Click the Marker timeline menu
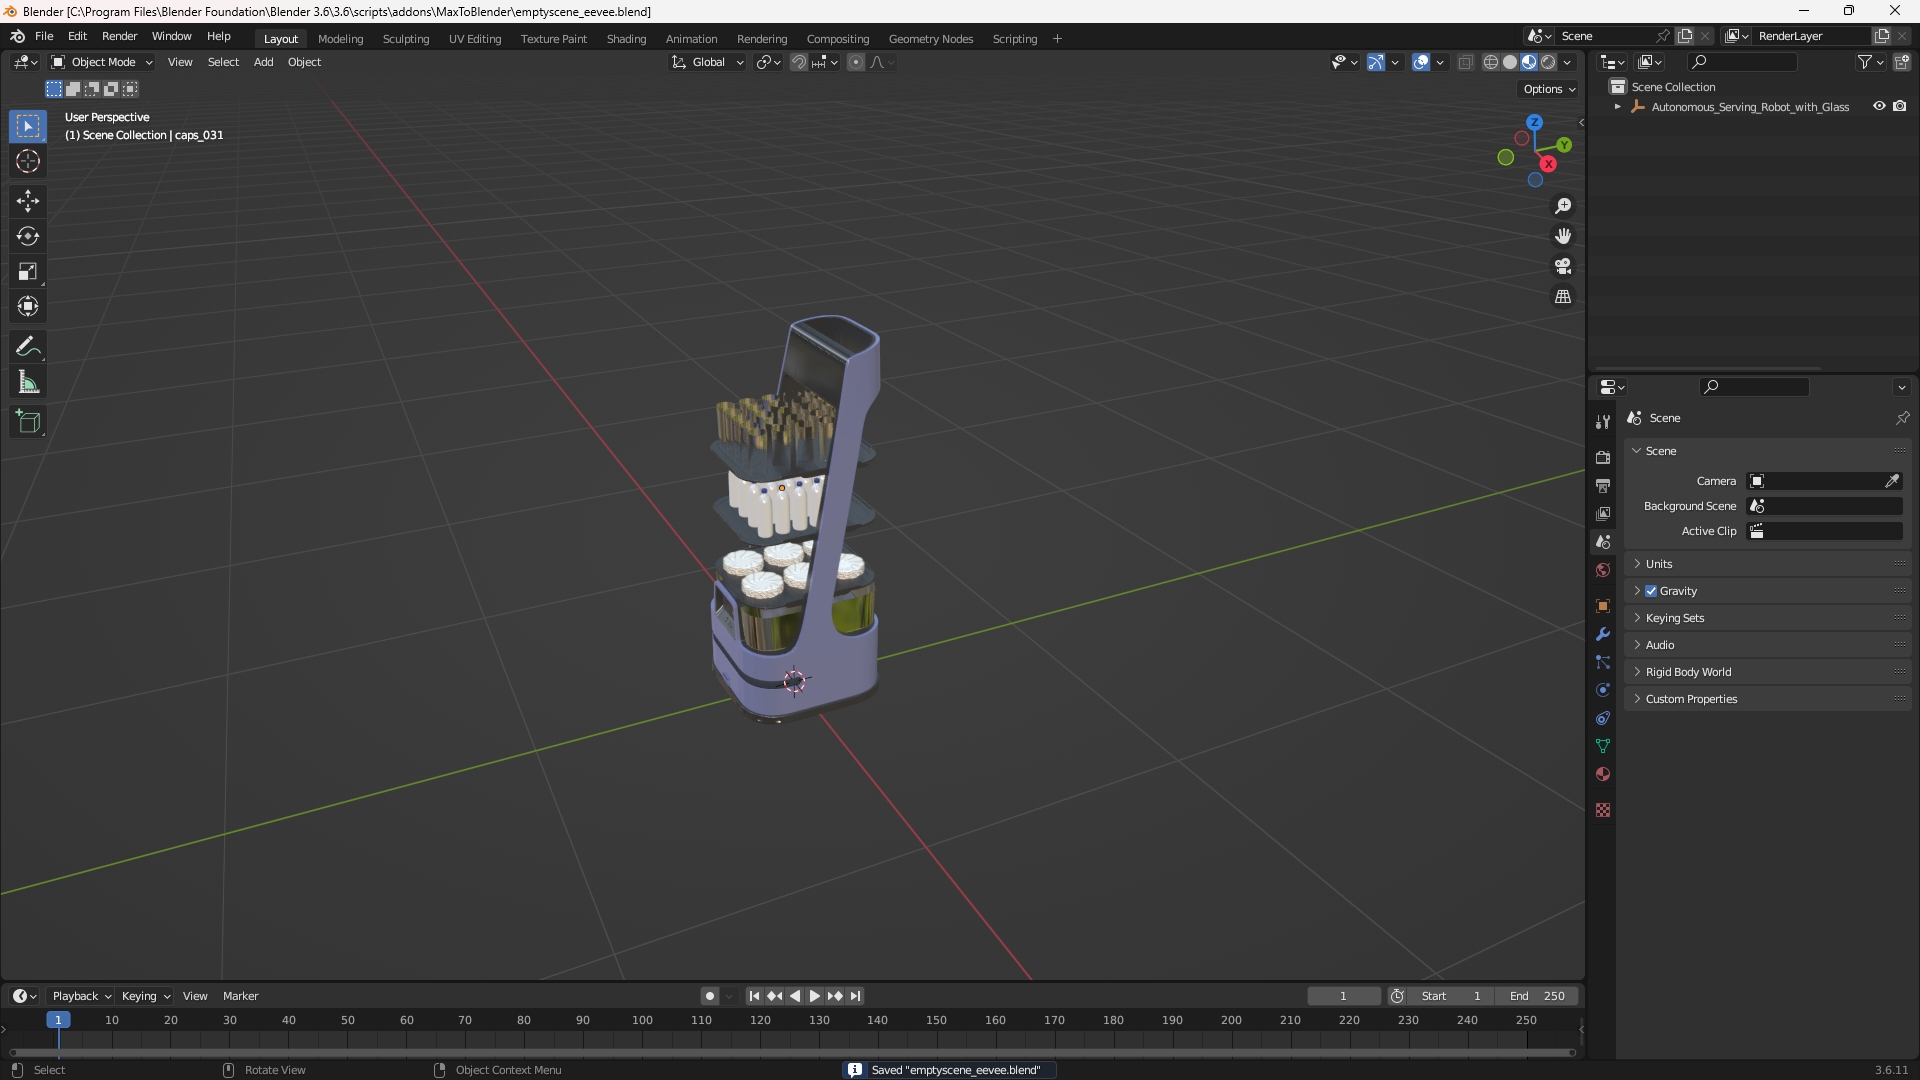This screenshot has height=1080, width=1920. pyautogui.click(x=240, y=996)
